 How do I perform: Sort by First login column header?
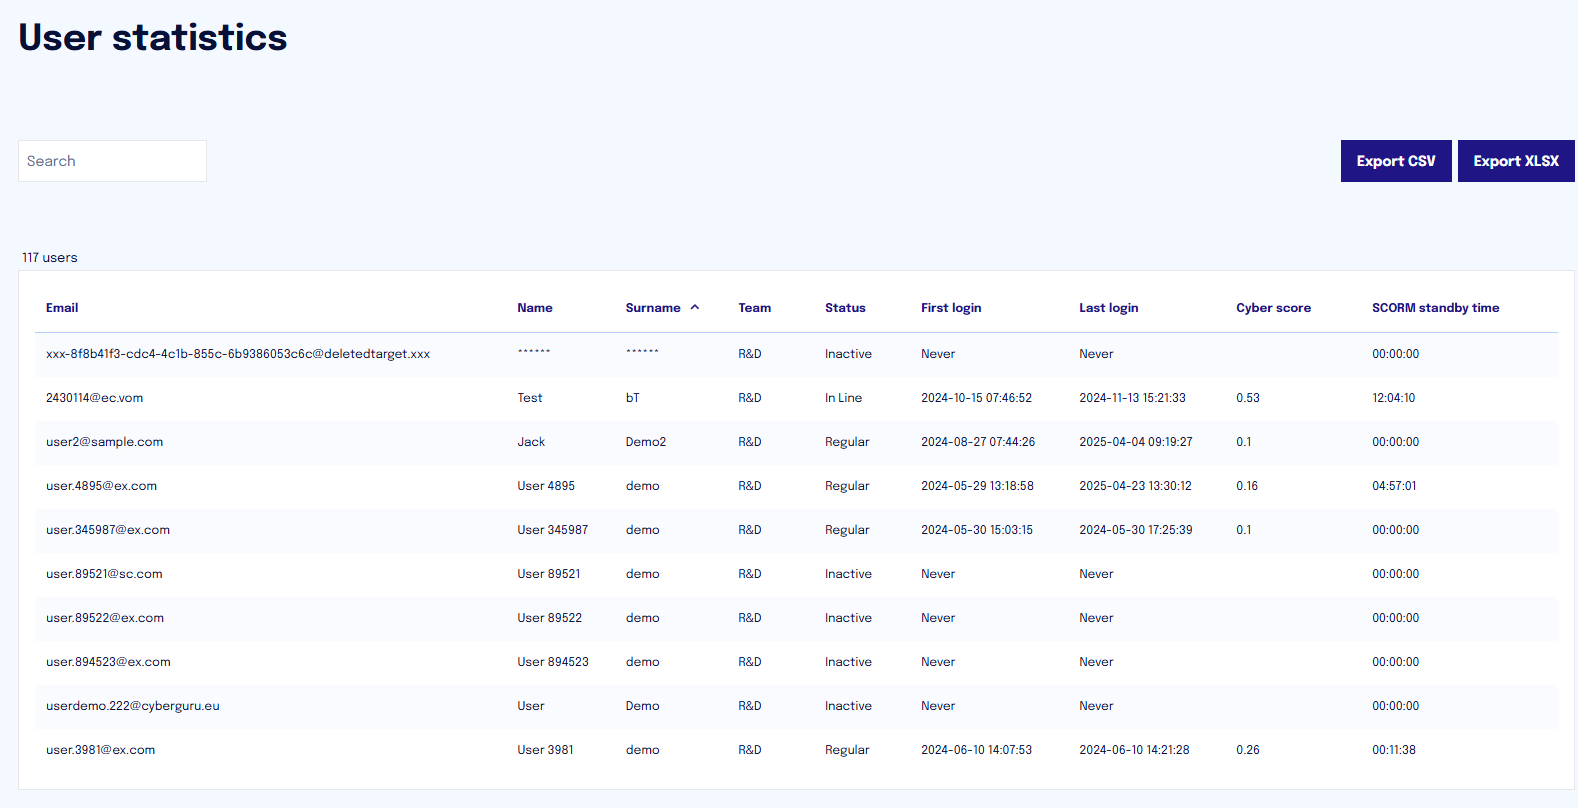tap(951, 308)
